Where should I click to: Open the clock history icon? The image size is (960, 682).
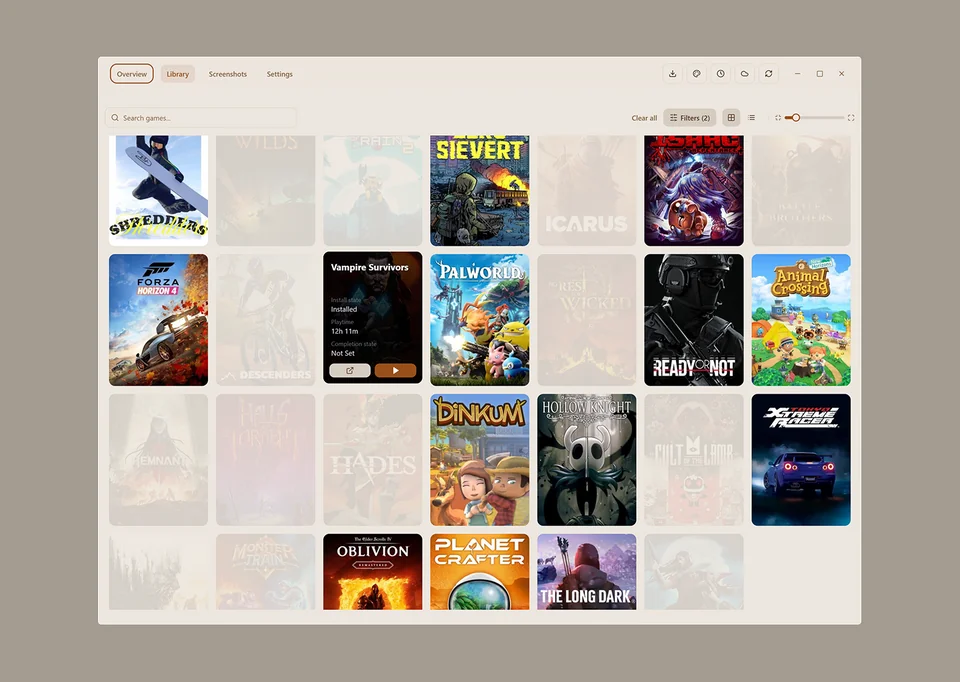pos(721,73)
